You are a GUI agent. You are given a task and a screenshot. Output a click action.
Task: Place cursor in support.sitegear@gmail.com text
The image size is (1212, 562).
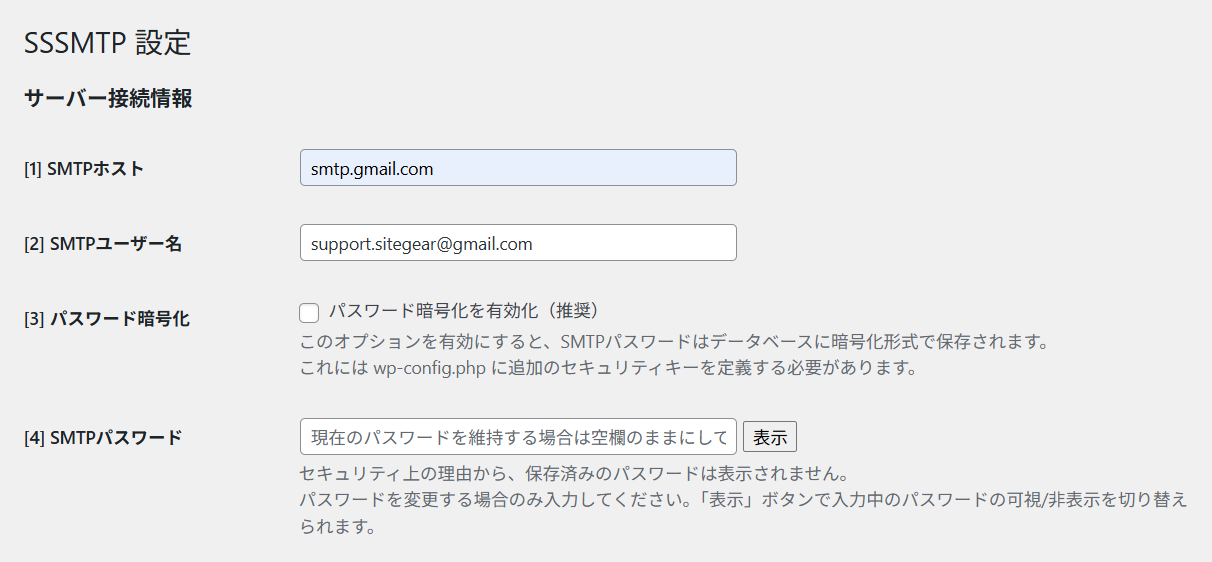[x=422, y=244]
